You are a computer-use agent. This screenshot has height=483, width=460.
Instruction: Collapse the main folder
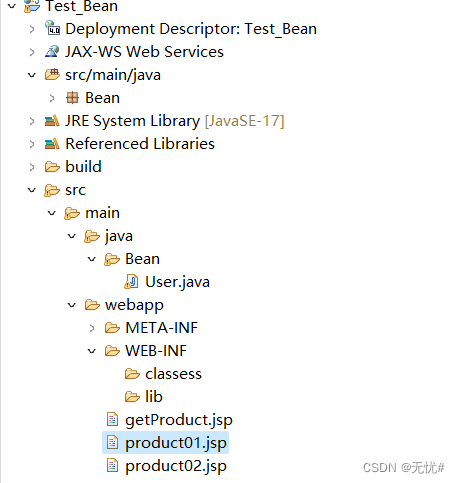click(x=52, y=213)
